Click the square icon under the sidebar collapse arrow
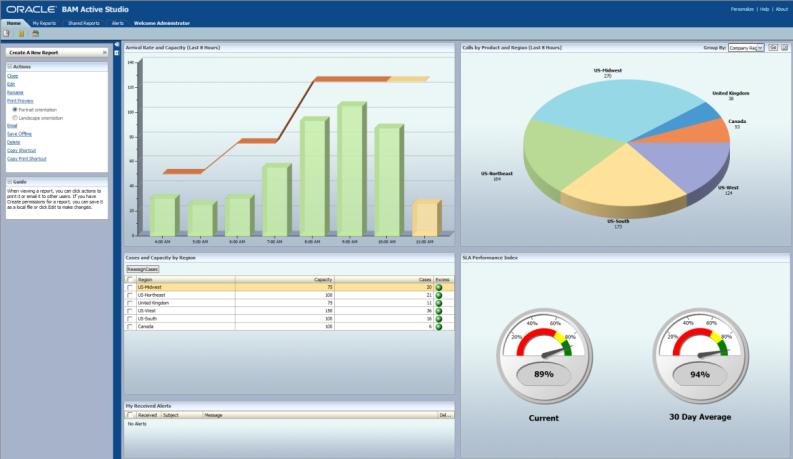This screenshot has height=459, width=793. point(117,53)
